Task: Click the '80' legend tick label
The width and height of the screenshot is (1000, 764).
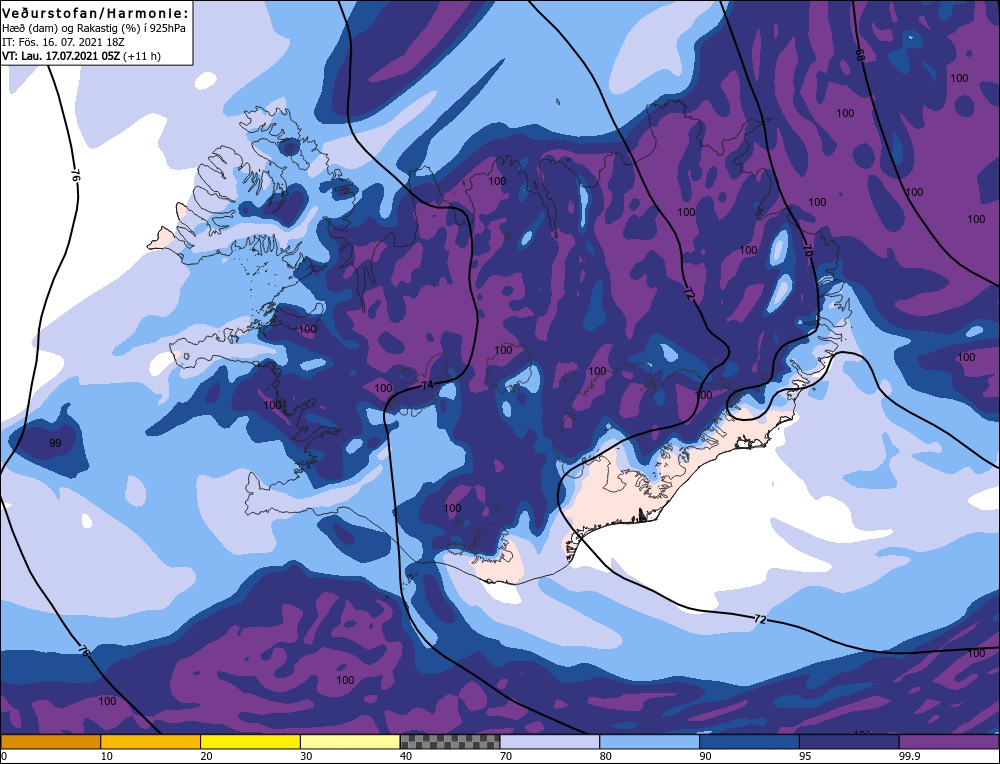Action: coord(606,756)
